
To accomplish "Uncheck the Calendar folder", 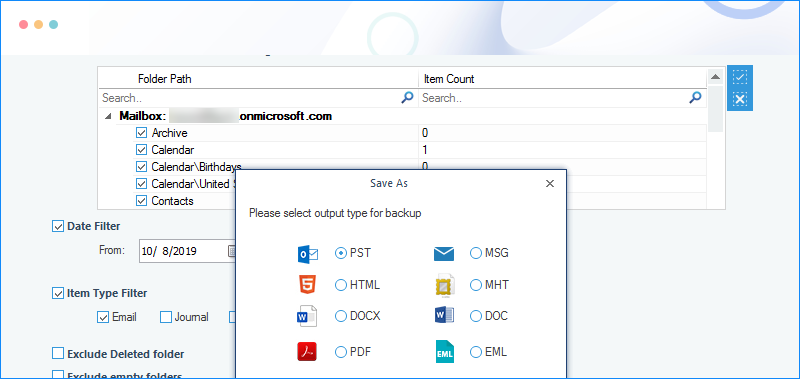I will (141, 150).
